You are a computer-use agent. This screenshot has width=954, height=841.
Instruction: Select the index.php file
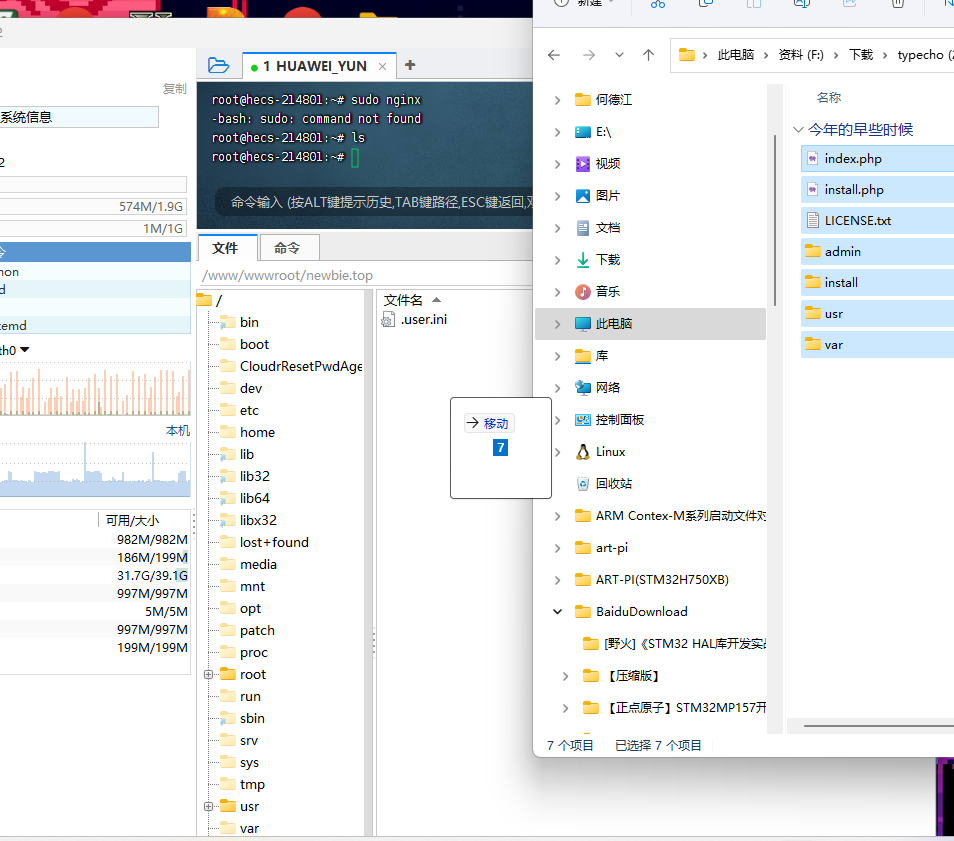click(x=877, y=159)
